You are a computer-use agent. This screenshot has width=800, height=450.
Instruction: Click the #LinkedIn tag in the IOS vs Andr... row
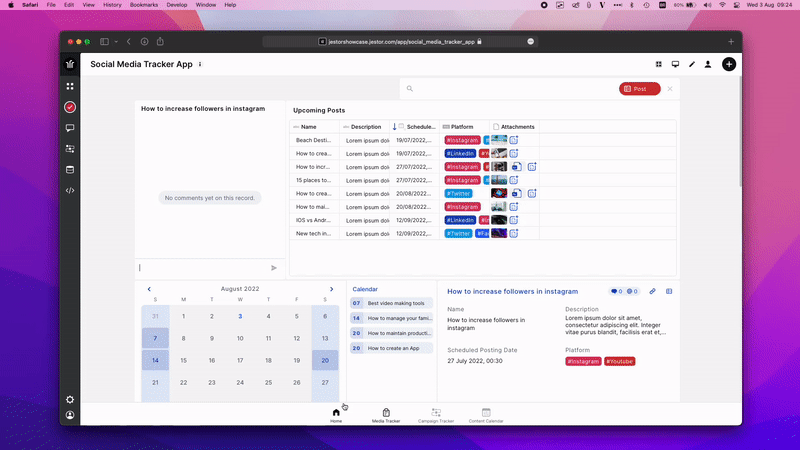click(460, 220)
